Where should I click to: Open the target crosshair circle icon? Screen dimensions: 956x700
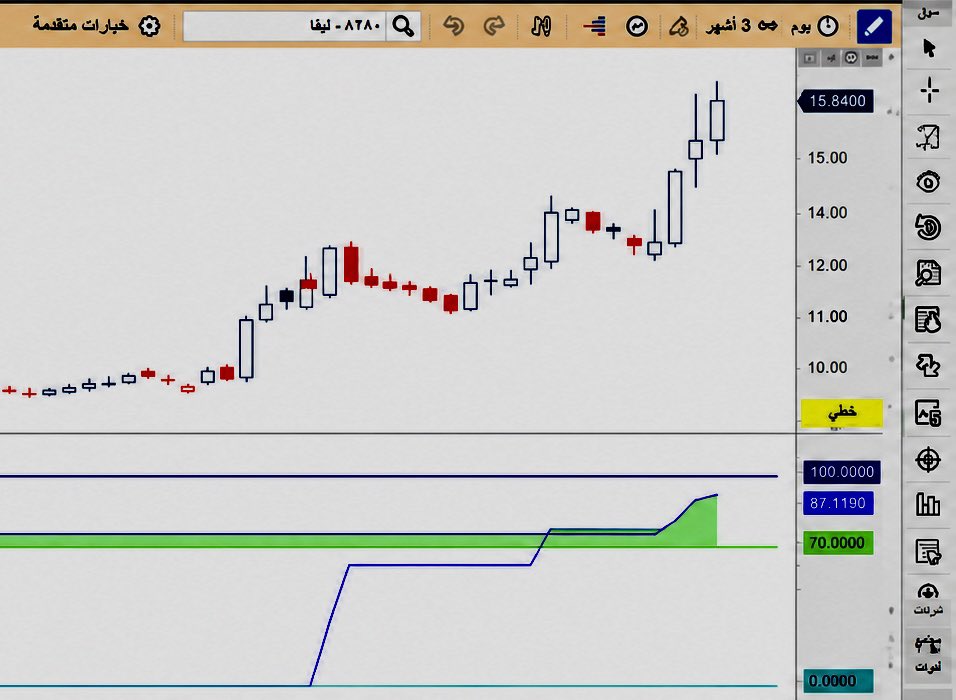click(928, 459)
